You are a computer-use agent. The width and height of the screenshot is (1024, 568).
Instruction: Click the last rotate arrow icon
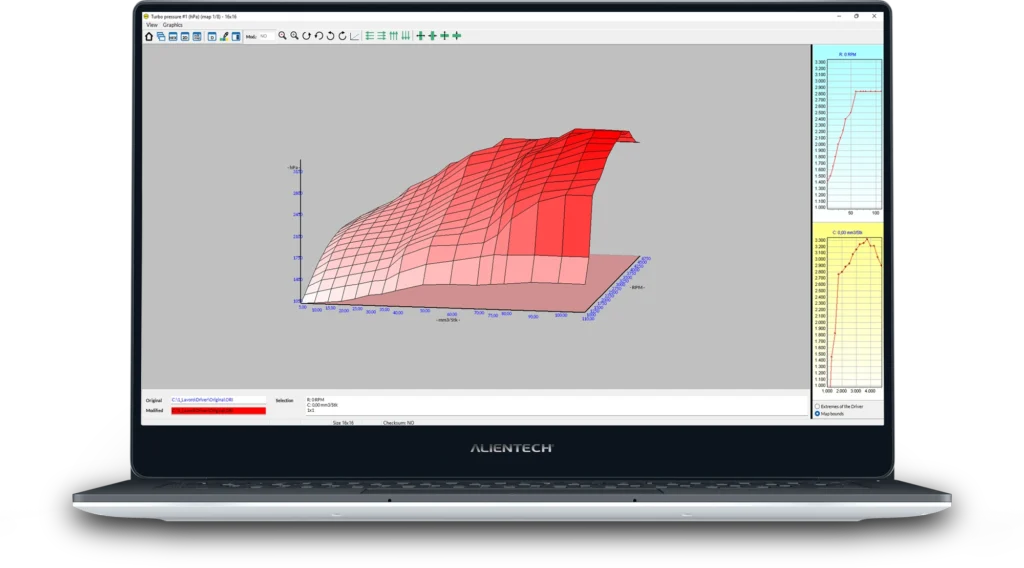(x=342, y=36)
